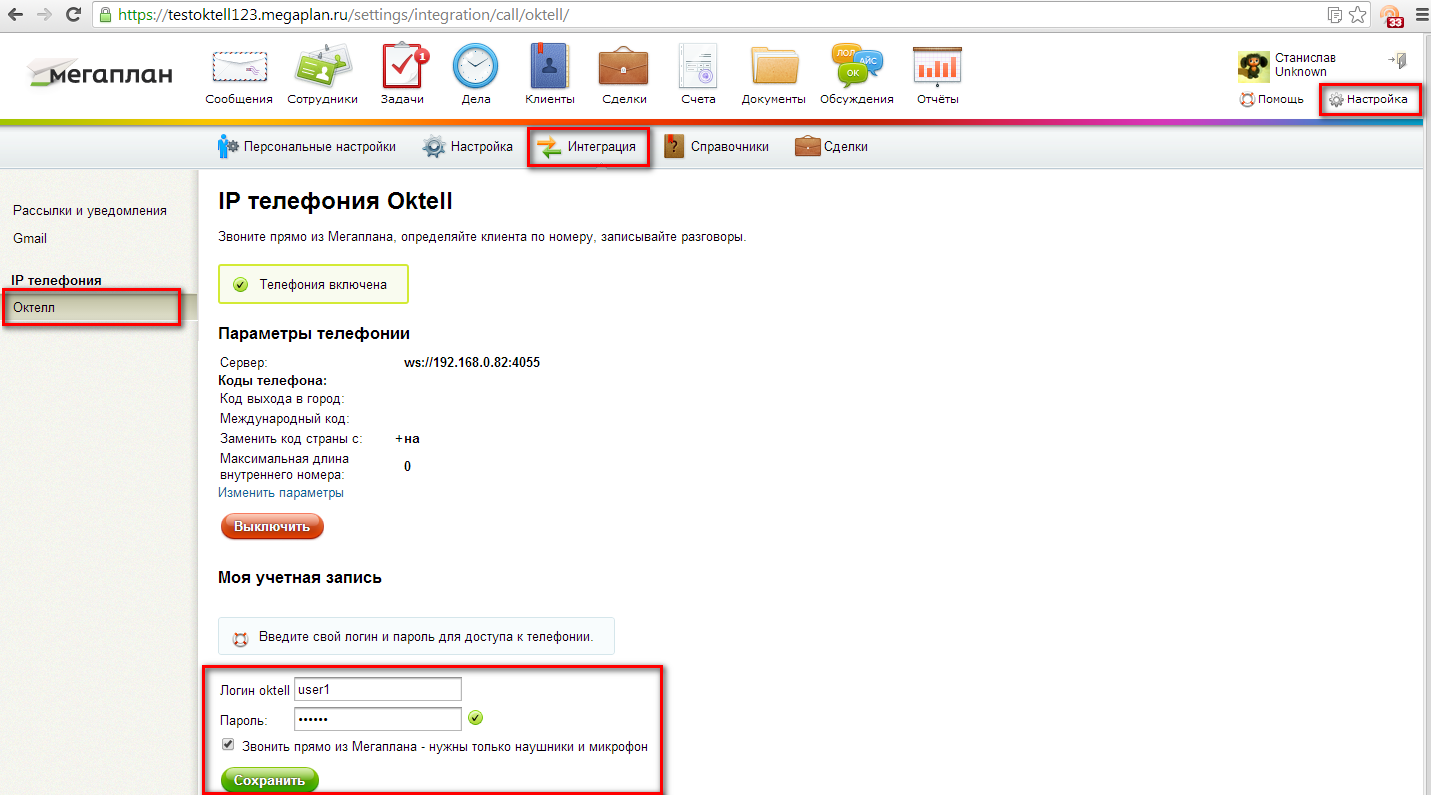Uncheck 'Звонить прямо из Мегаплана' checkbox

click(x=228, y=745)
